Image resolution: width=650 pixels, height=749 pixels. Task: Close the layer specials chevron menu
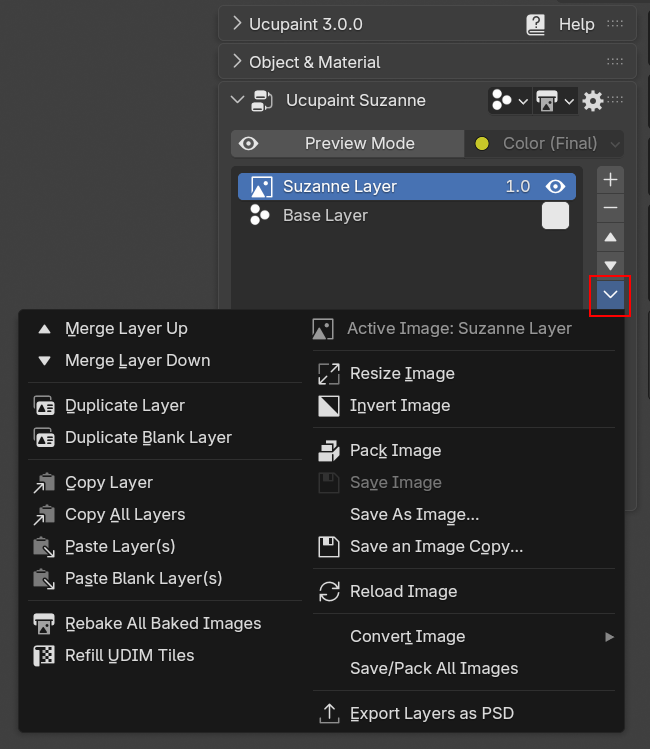pyautogui.click(x=610, y=294)
